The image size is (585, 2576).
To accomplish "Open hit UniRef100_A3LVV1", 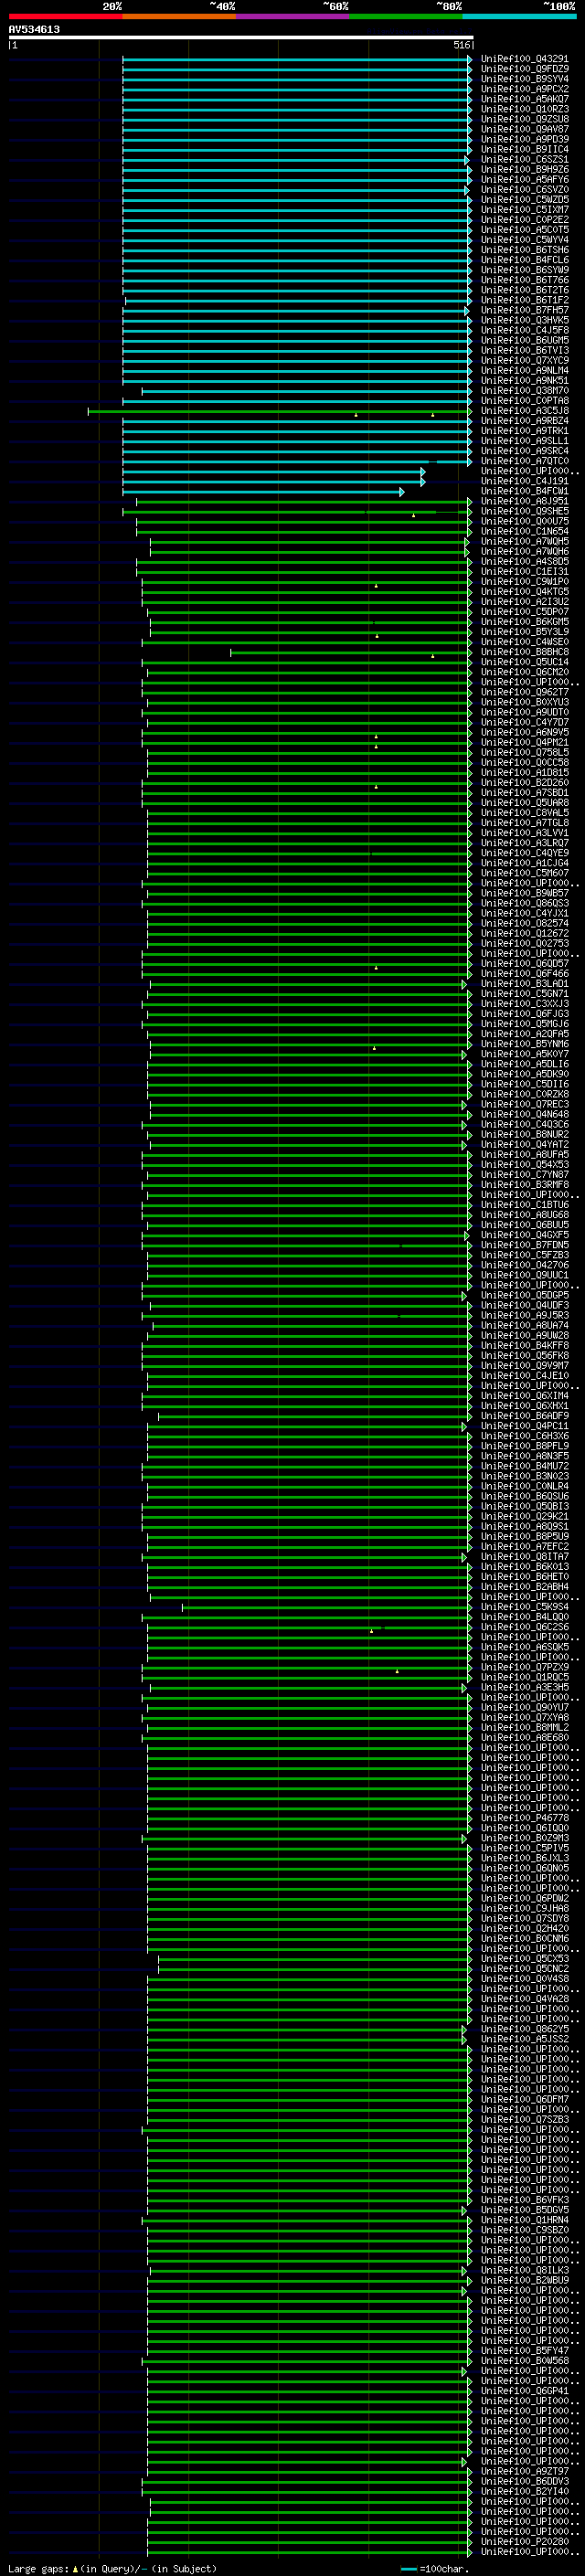I will tap(524, 832).
